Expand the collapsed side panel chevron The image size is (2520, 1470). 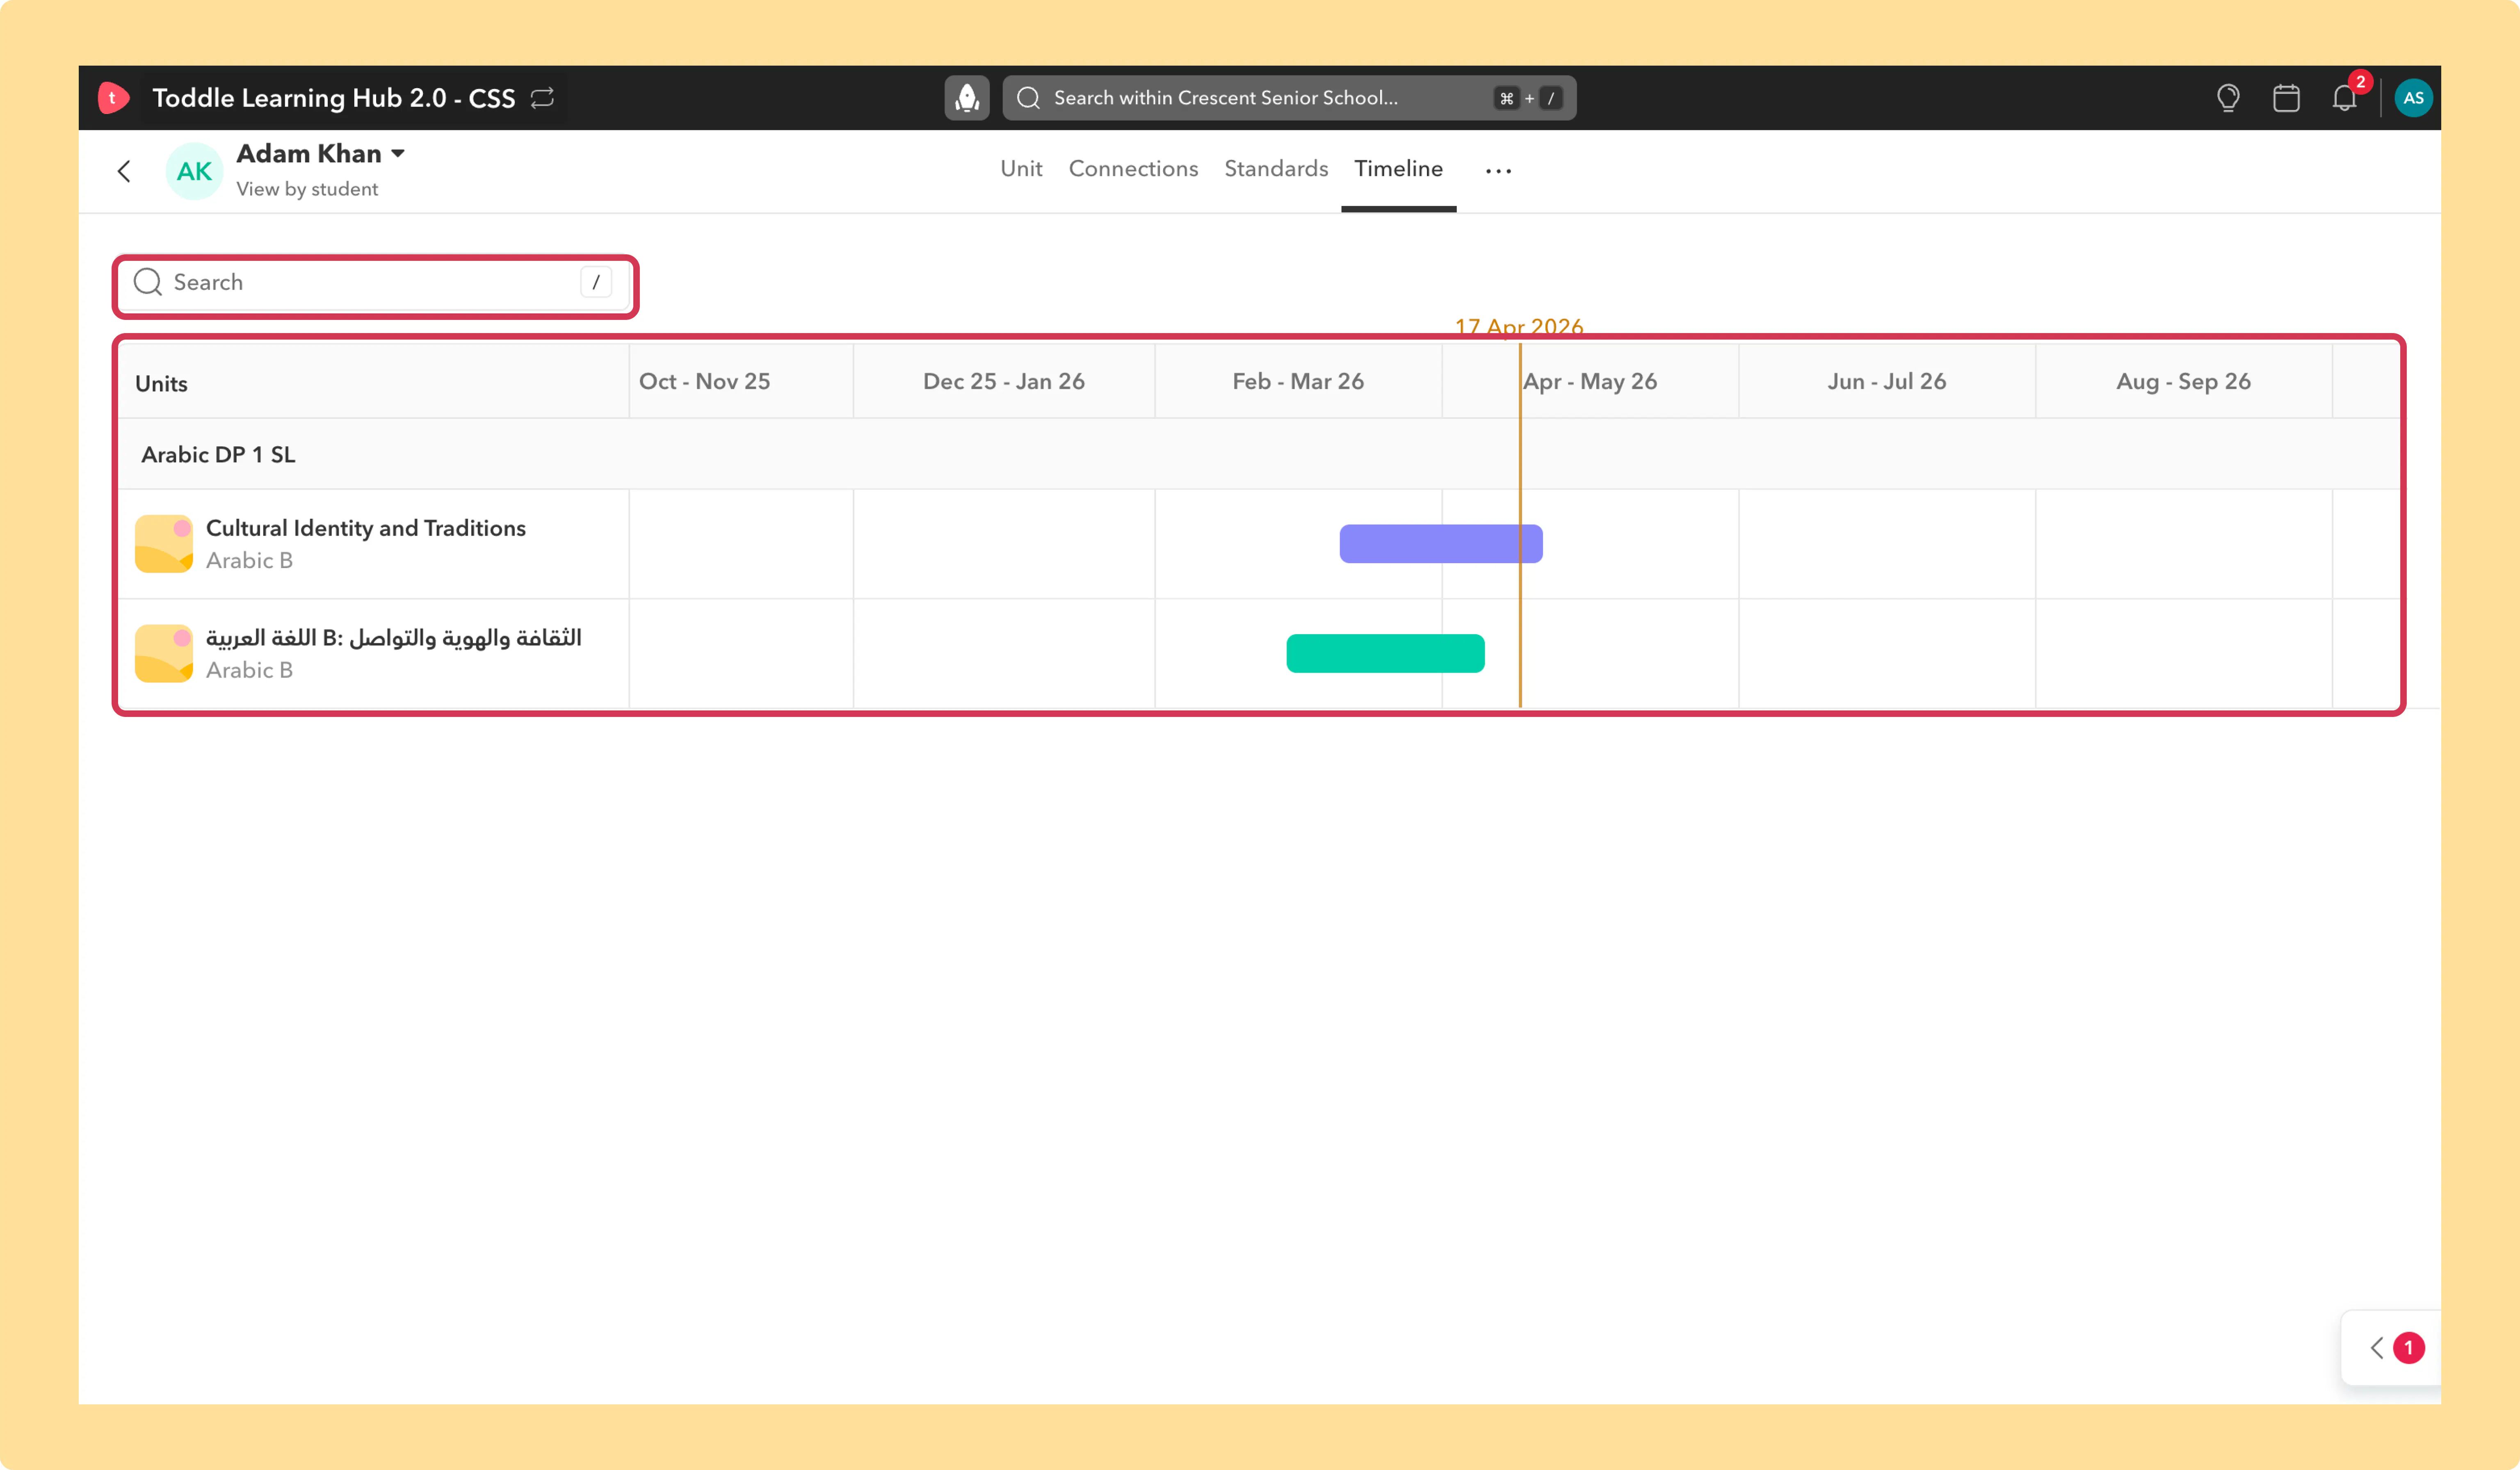pos(2377,1348)
